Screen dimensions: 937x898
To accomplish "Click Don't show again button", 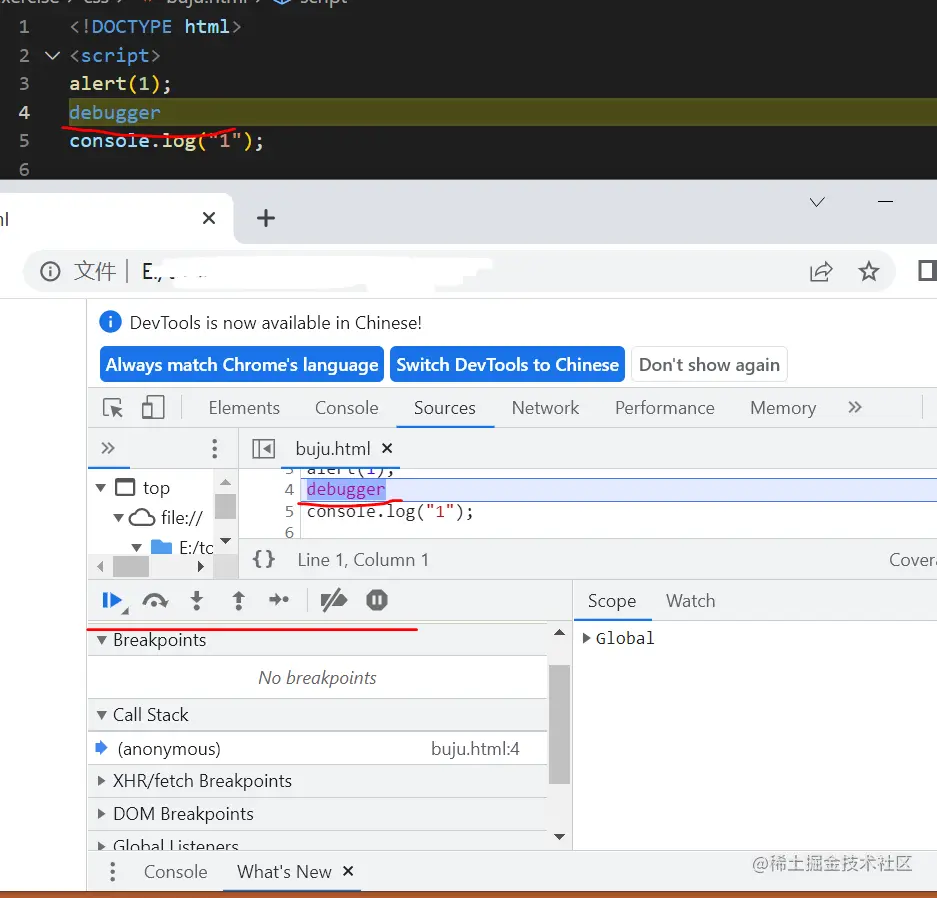I will click(x=709, y=364).
